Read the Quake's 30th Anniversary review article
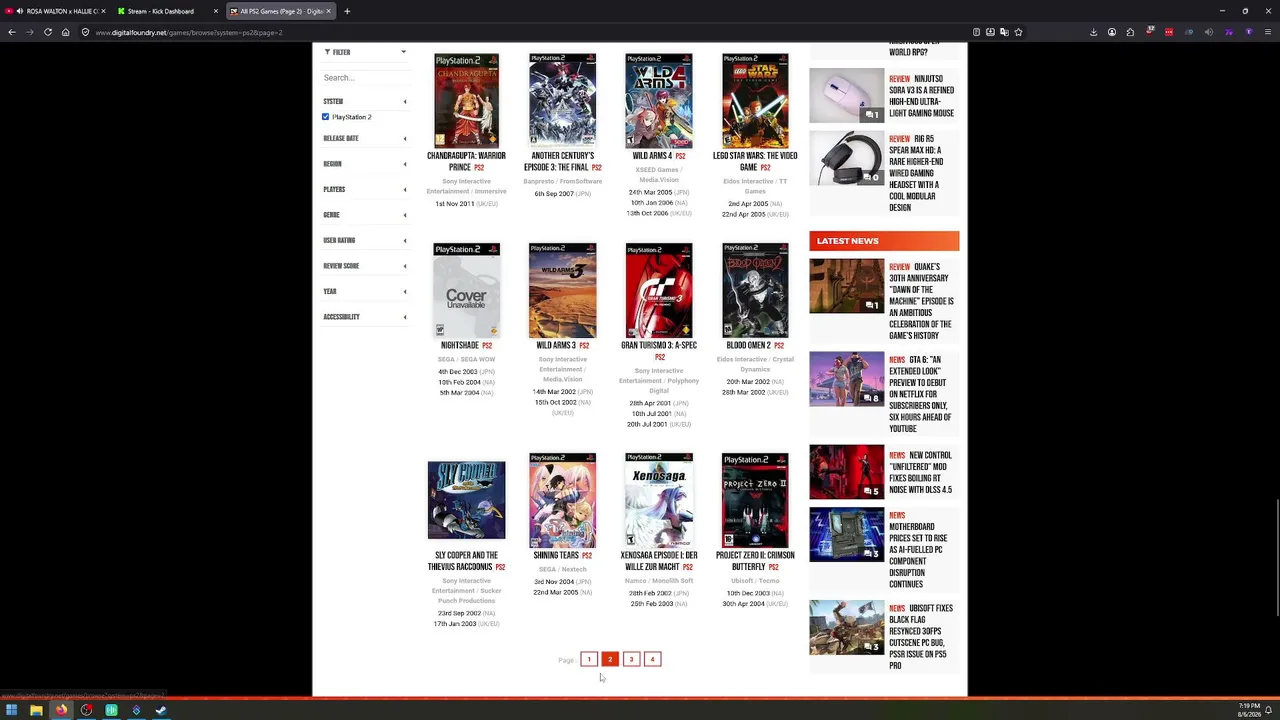 pos(921,301)
